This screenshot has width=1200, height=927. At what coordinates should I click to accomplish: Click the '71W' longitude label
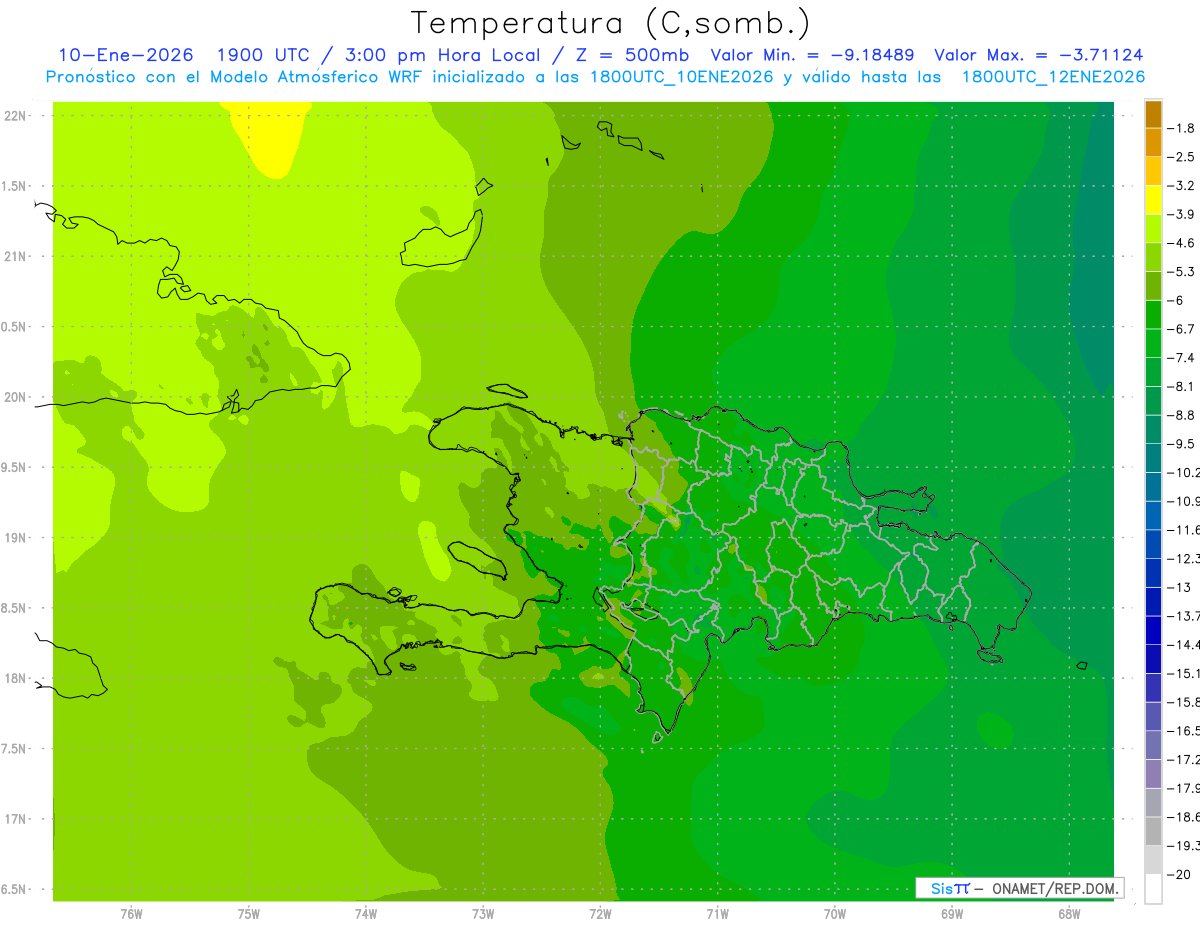717,913
